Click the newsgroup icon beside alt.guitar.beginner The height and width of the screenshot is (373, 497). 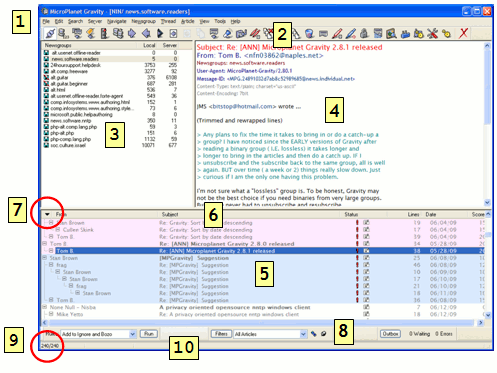click(46, 84)
